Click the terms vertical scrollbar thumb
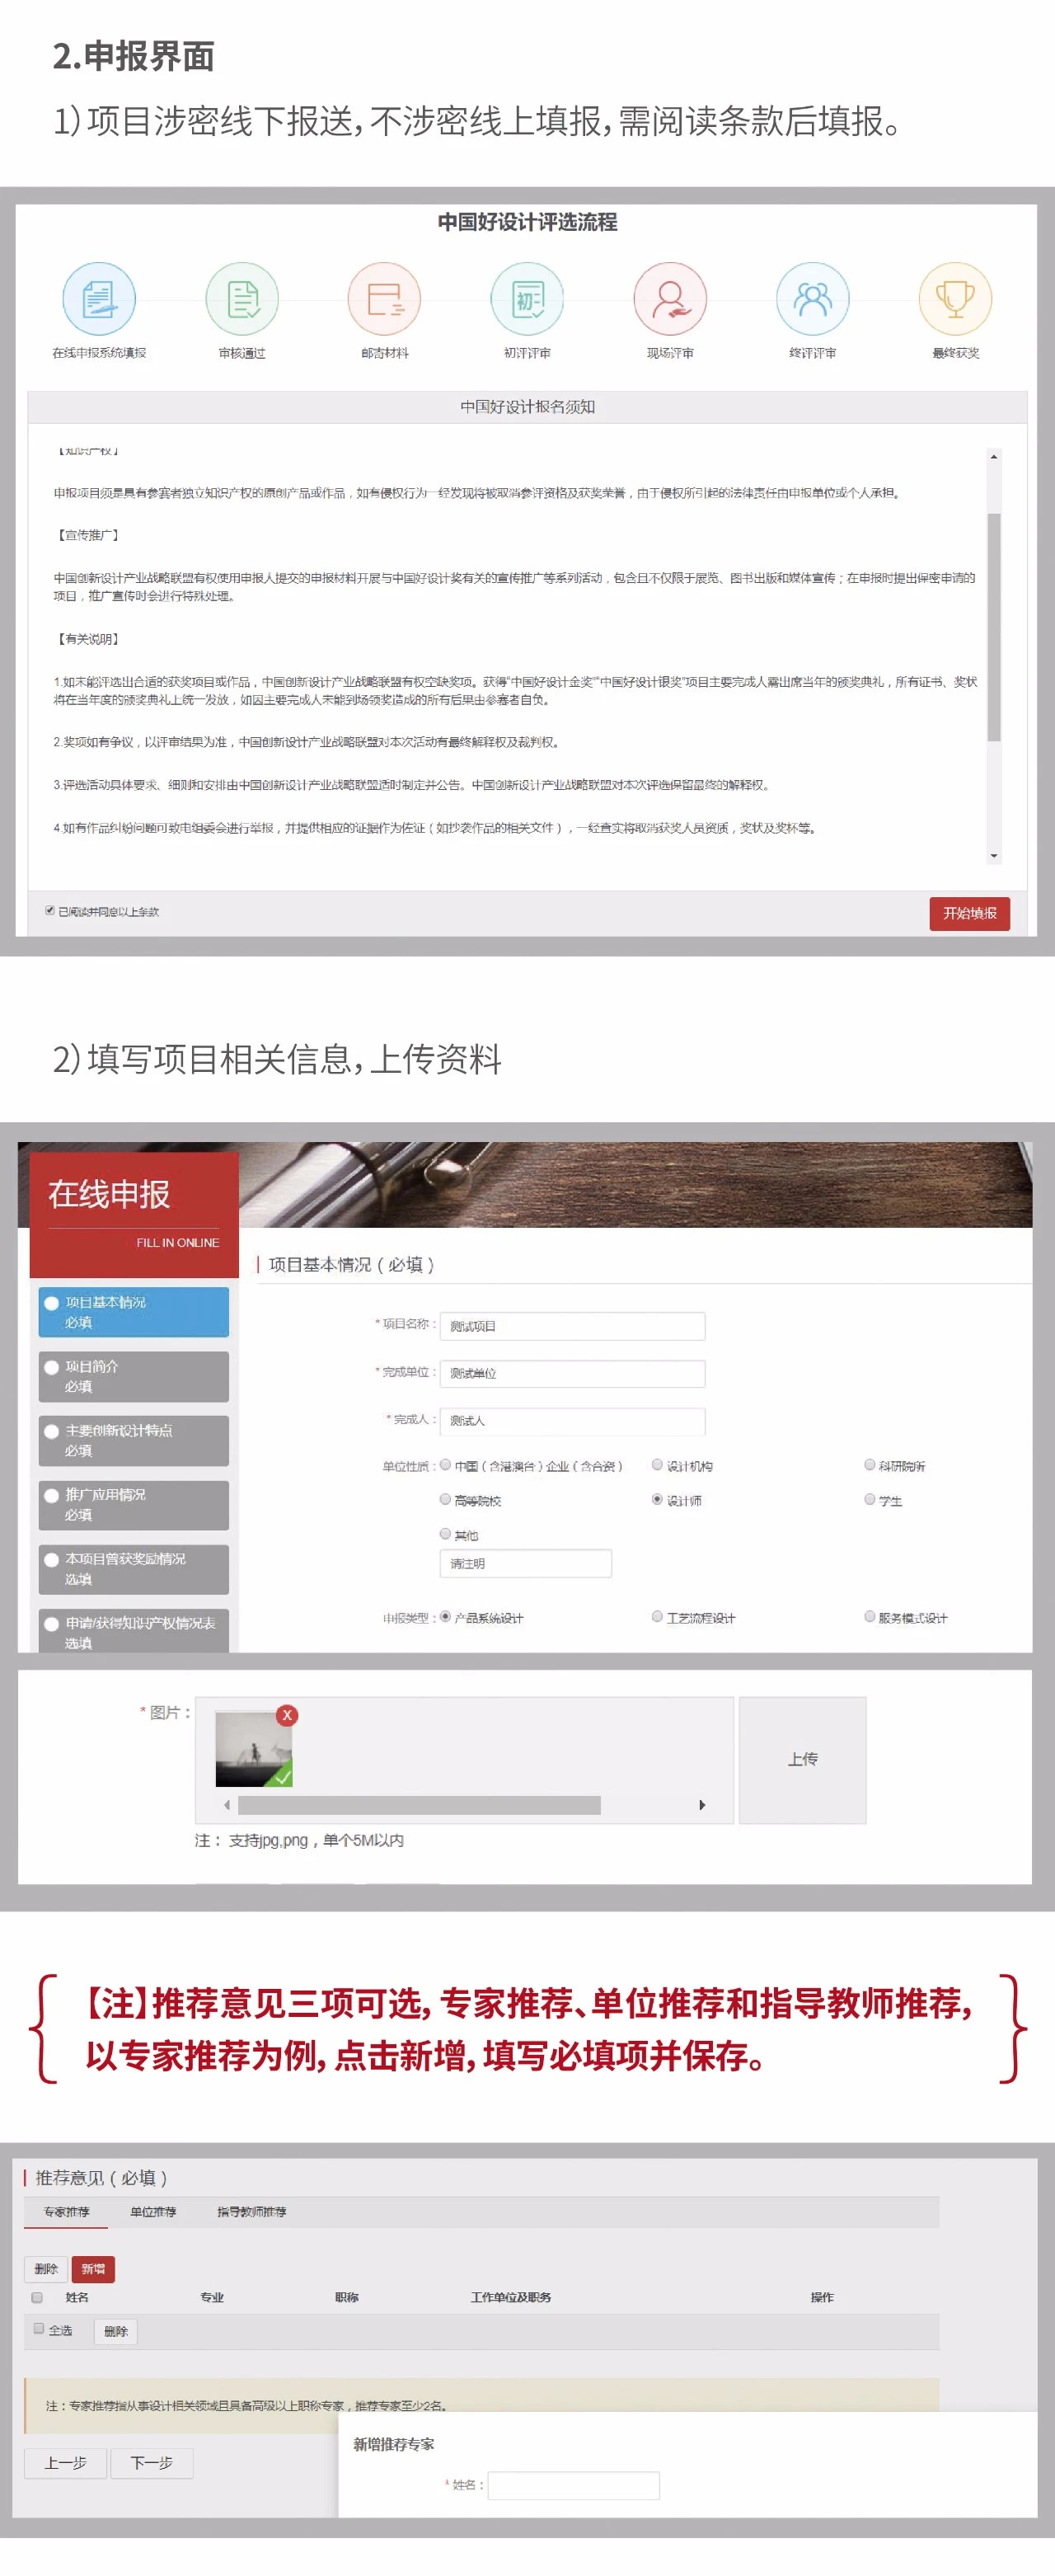The height and width of the screenshot is (2576, 1055). pos(993,627)
